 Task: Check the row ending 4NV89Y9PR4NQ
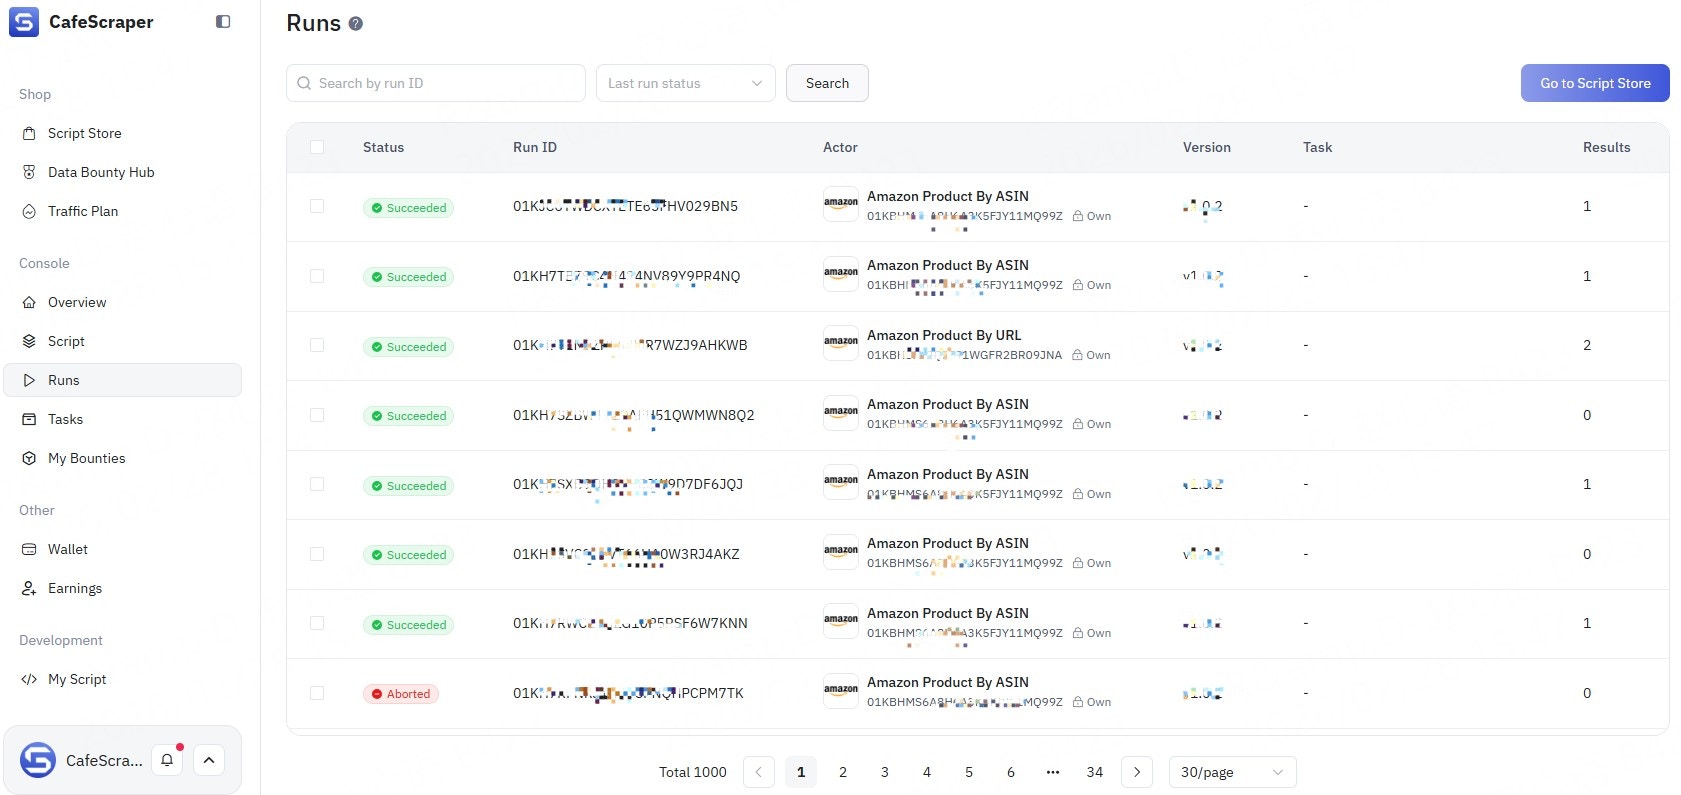click(317, 276)
